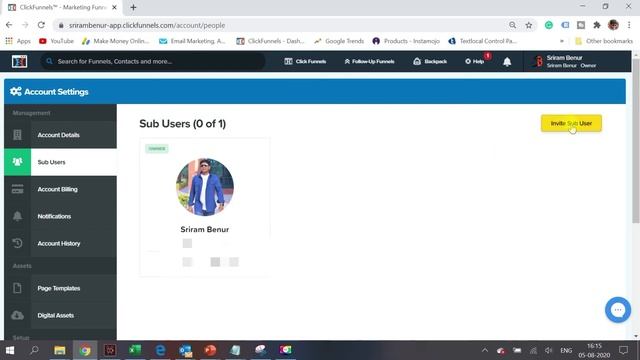Go back with the browser back arrow

click(9, 25)
